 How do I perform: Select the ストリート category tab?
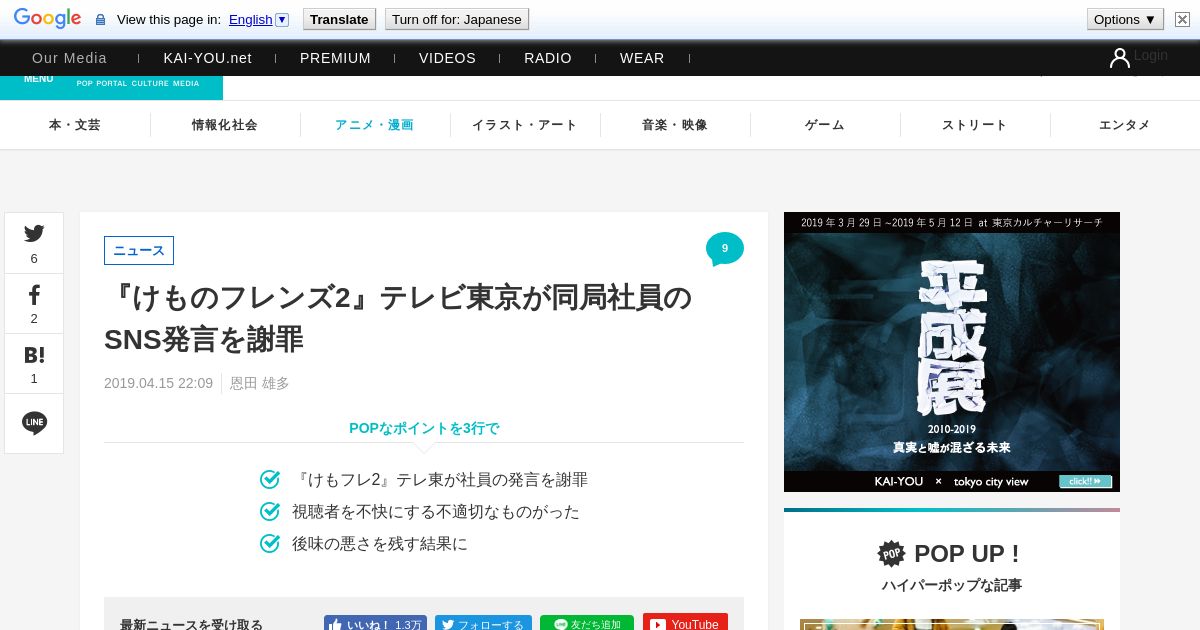(x=975, y=125)
